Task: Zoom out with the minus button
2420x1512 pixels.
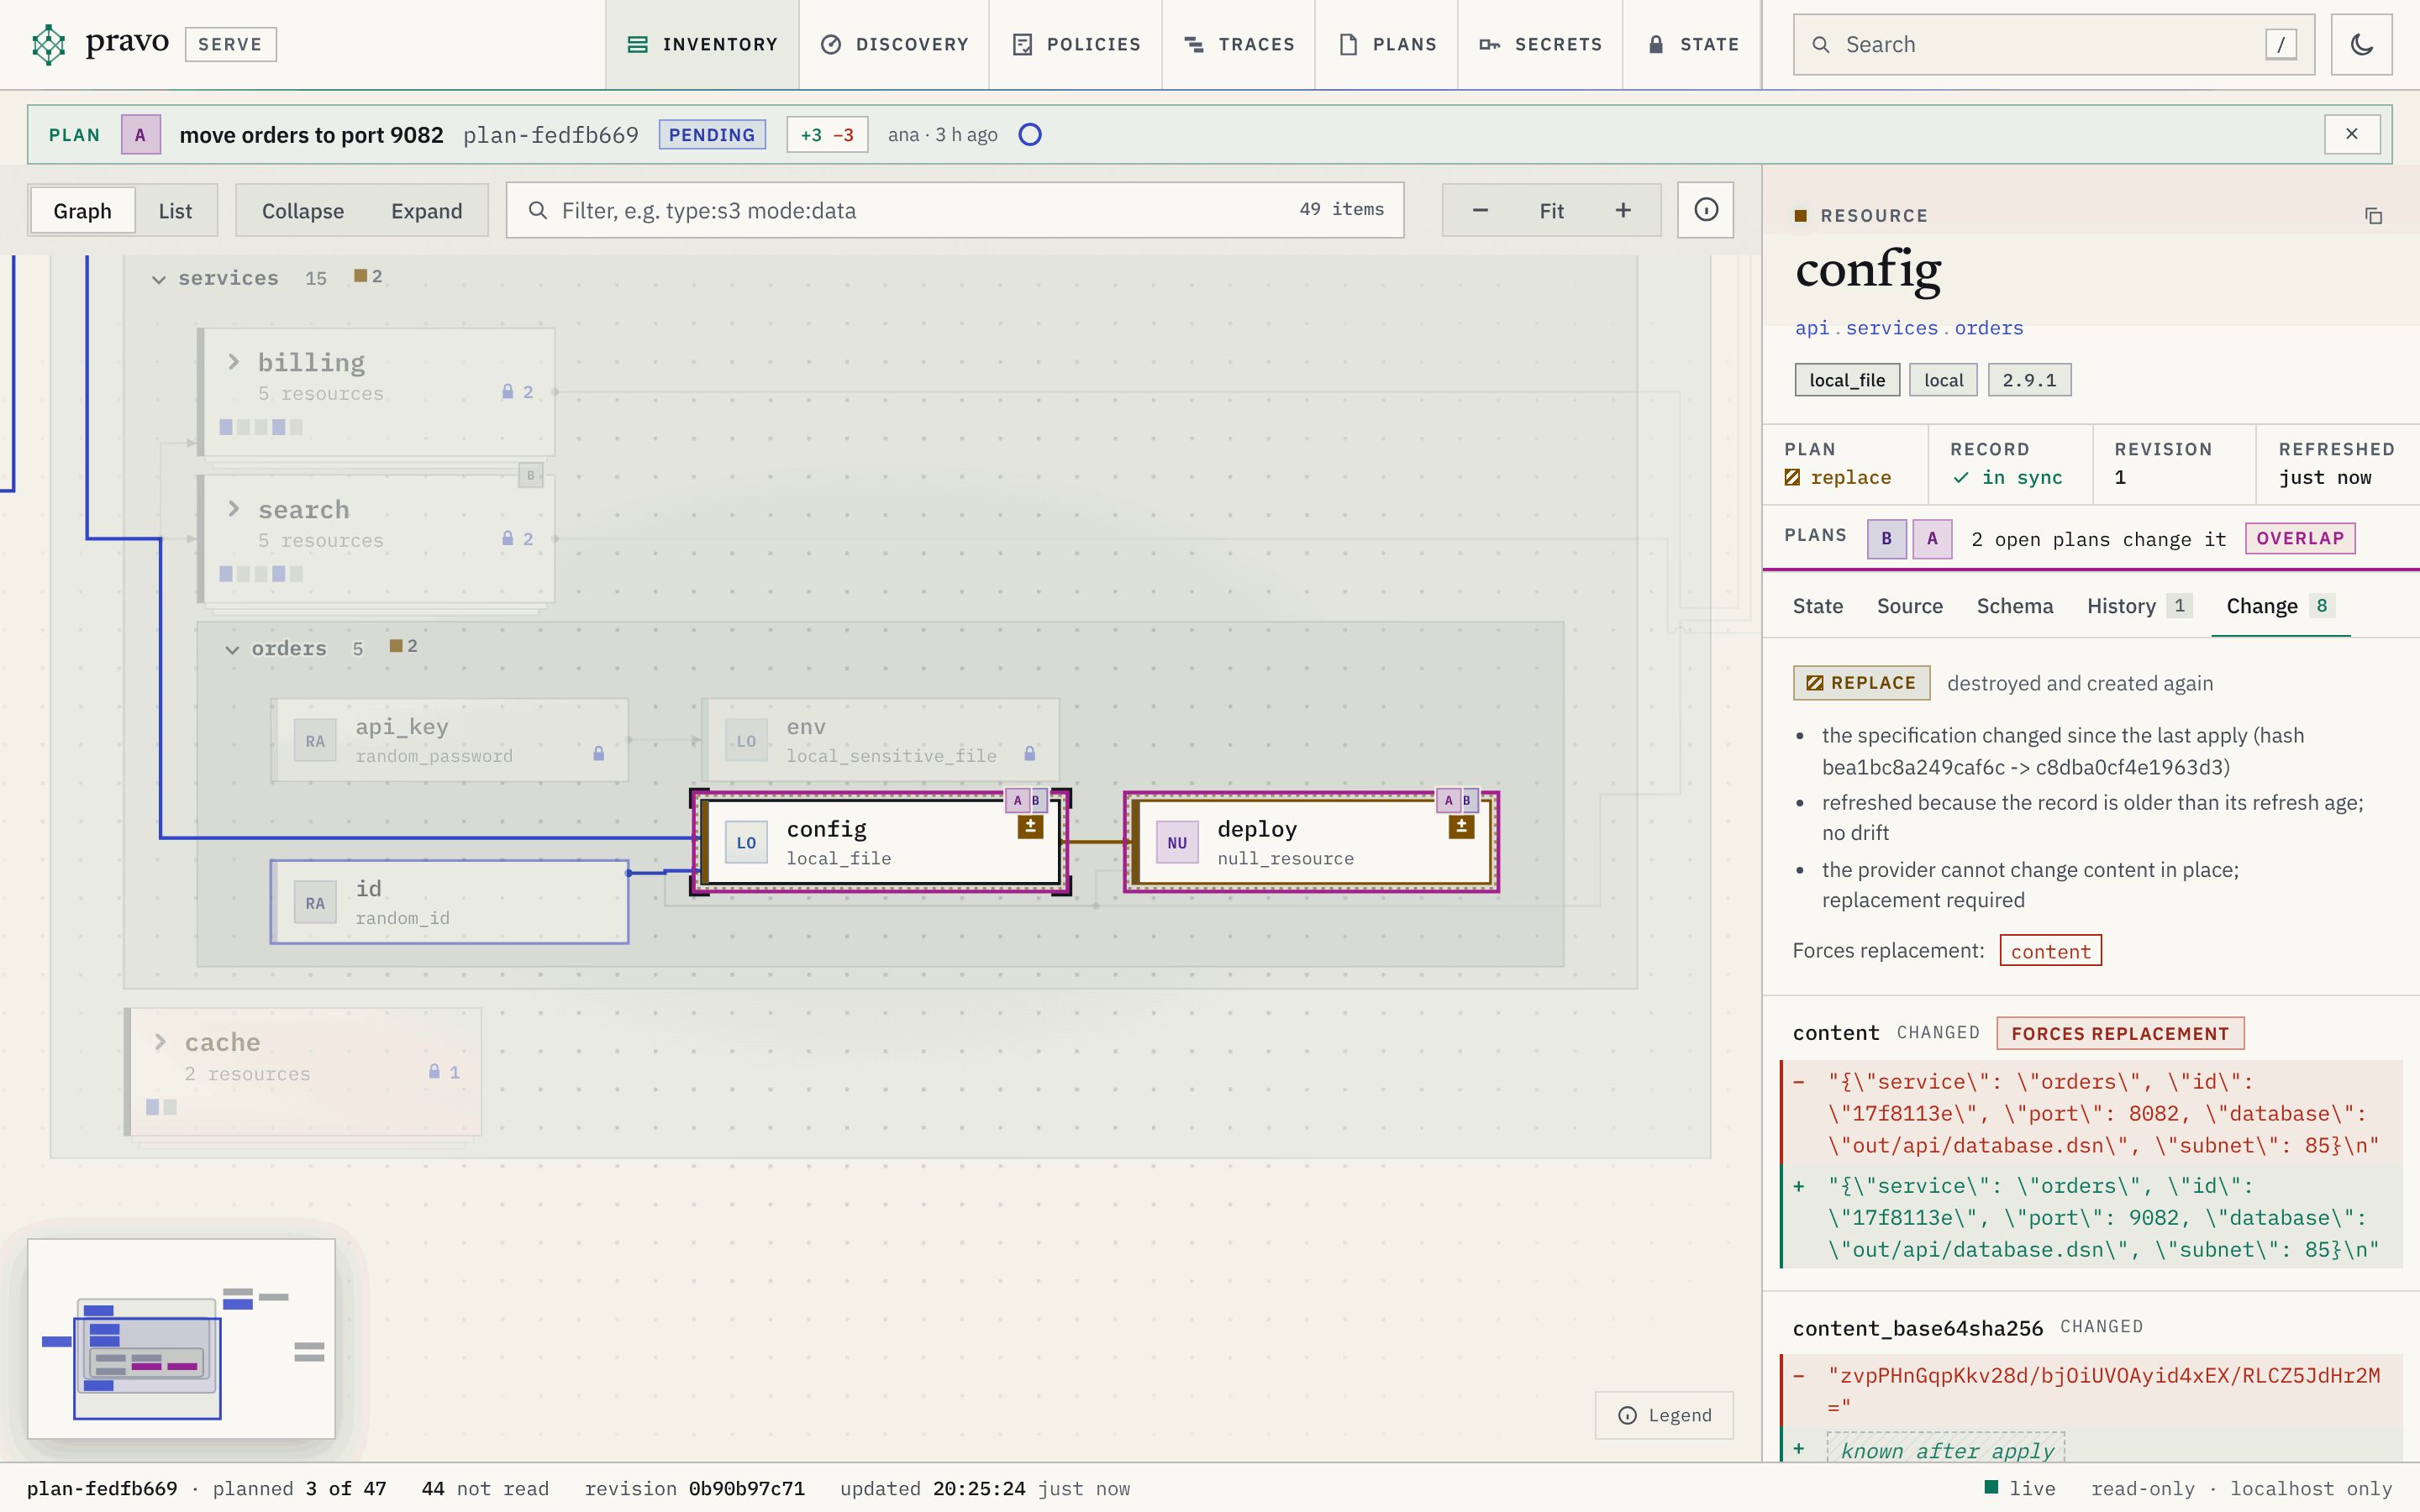Action: point(1480,210)
